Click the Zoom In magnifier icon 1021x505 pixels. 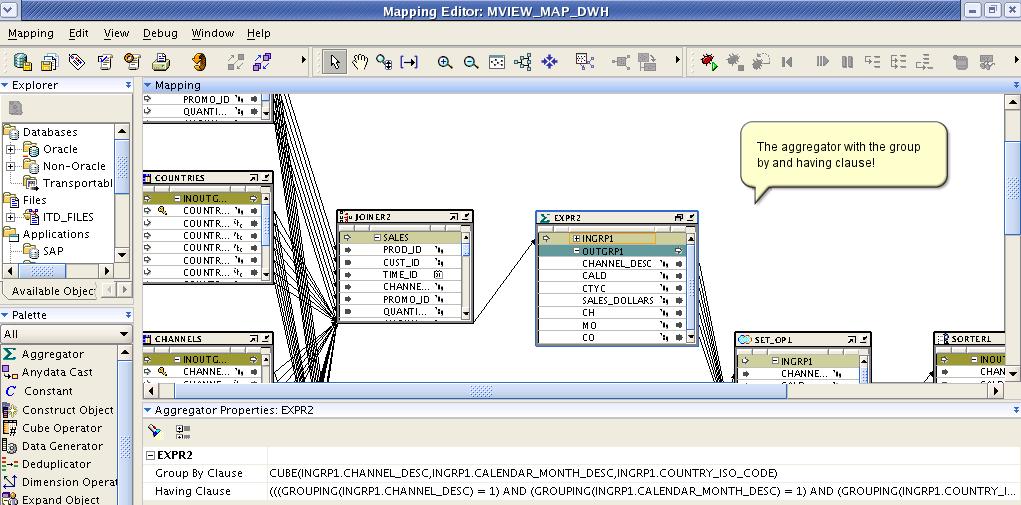[x=445, y=62]
